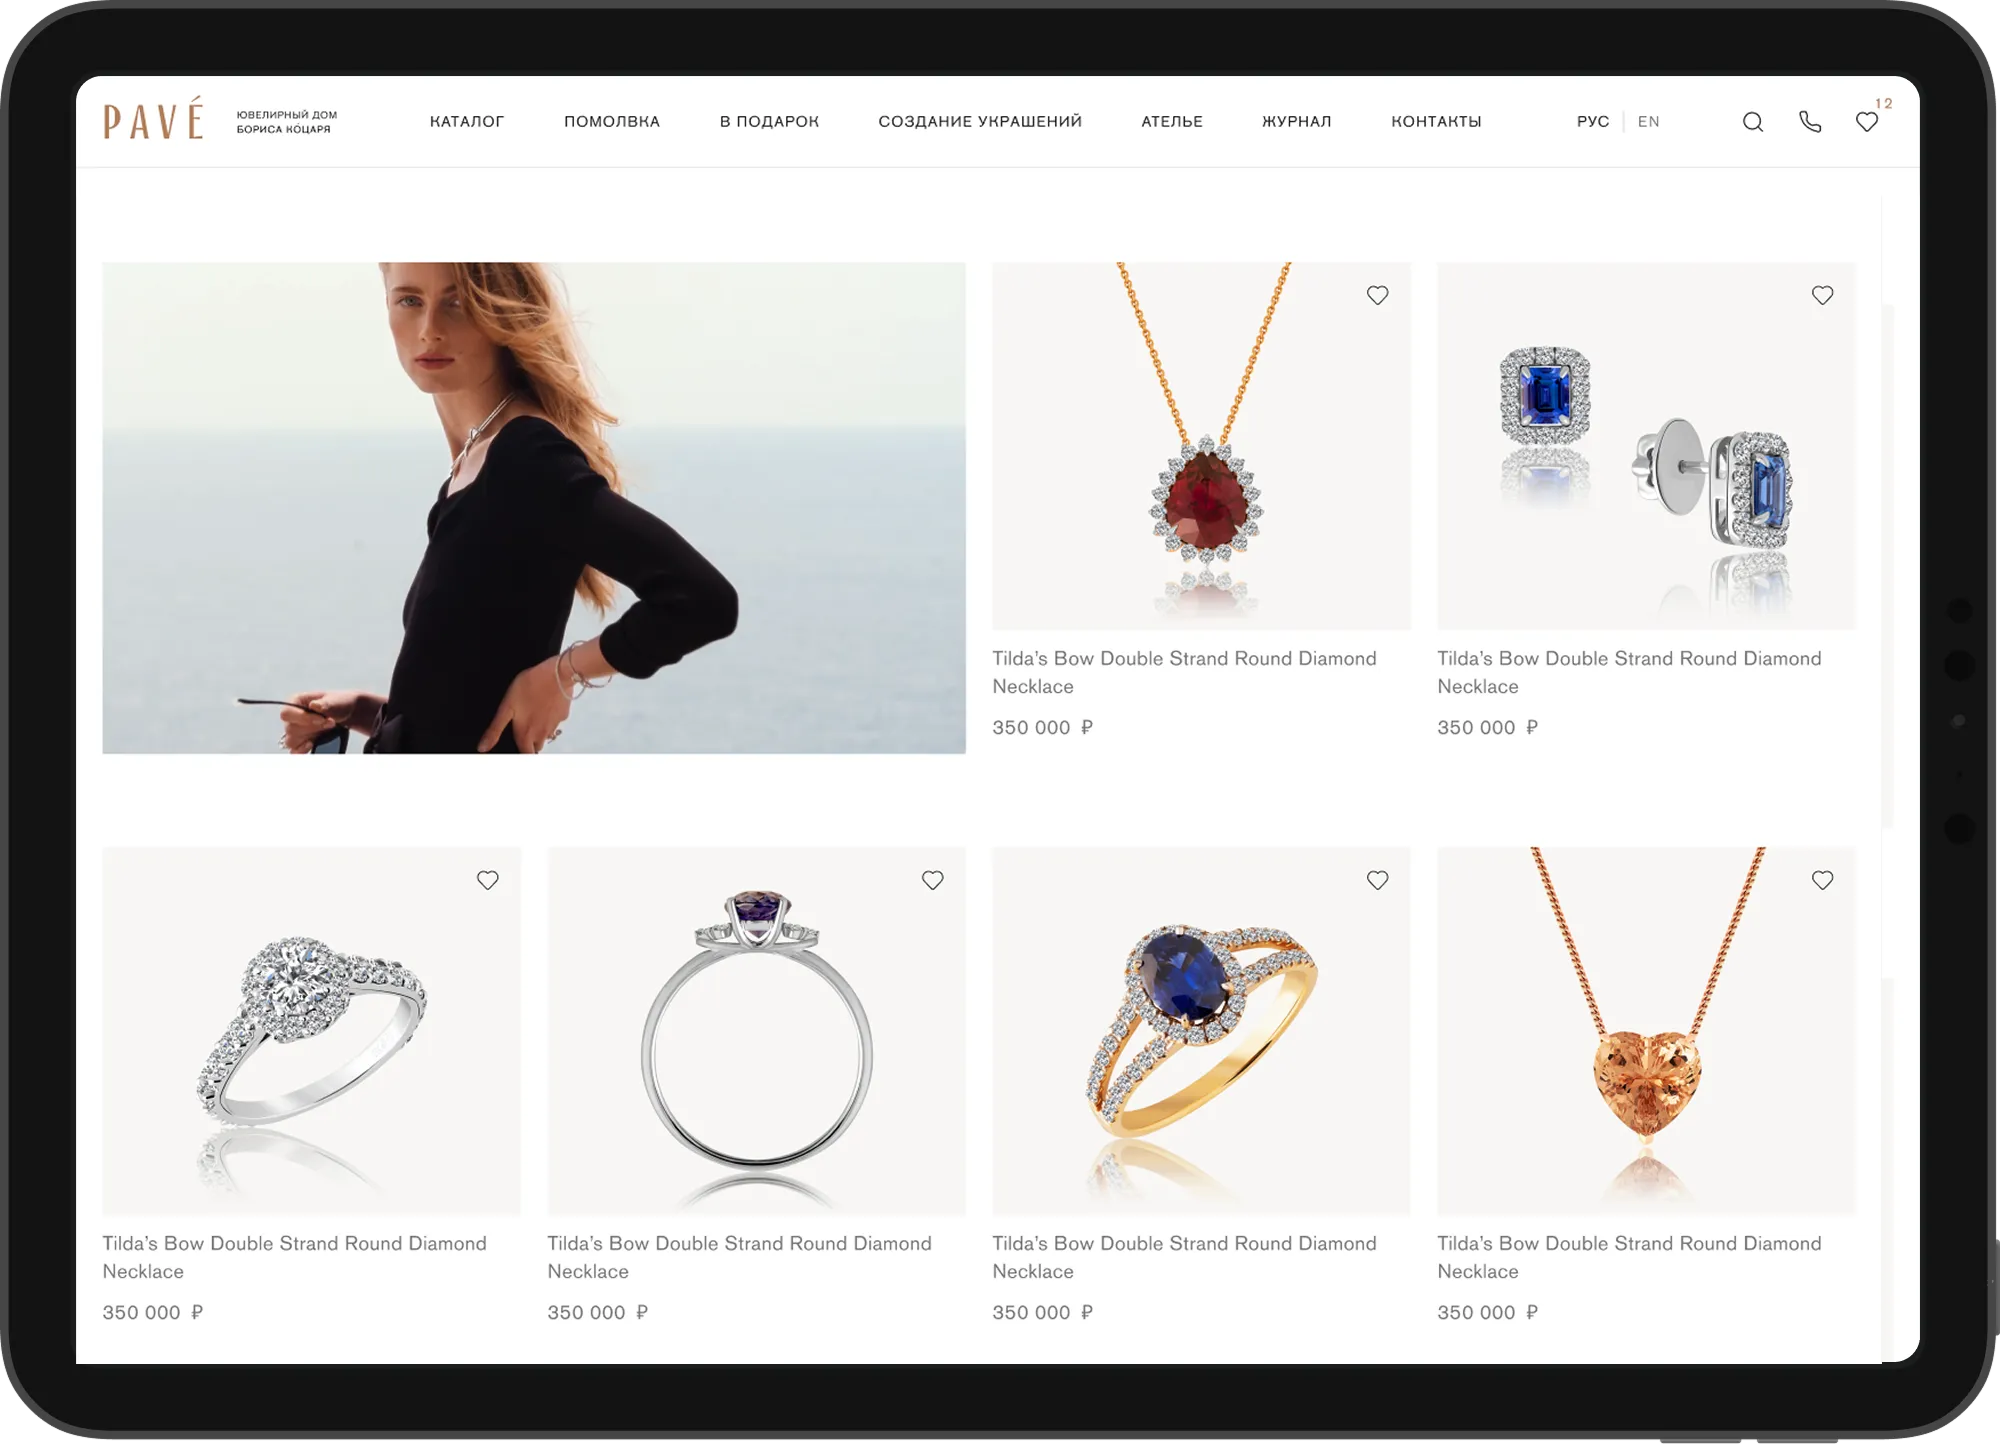Go to В ПОДАРОК section
Screen dimensions: 2000x1444
click(769, 121)
